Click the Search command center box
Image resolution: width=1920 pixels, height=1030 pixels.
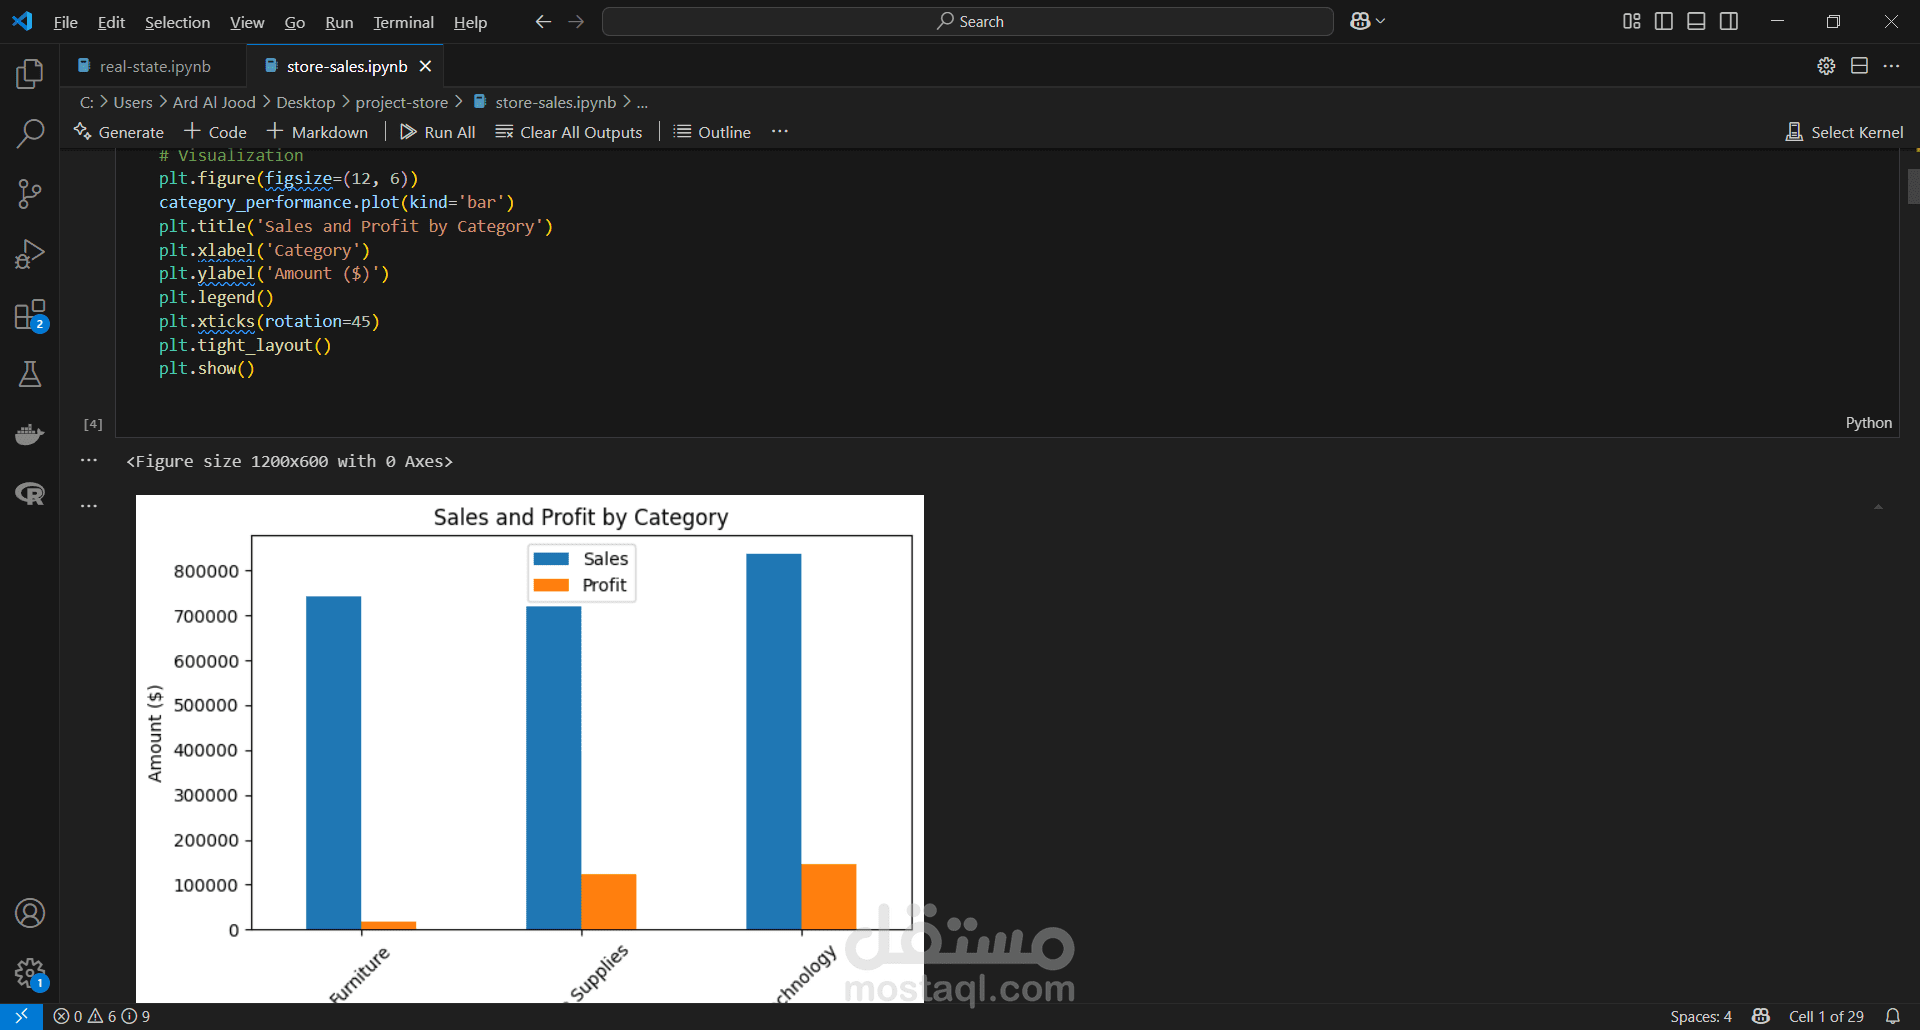coord(968,21)
